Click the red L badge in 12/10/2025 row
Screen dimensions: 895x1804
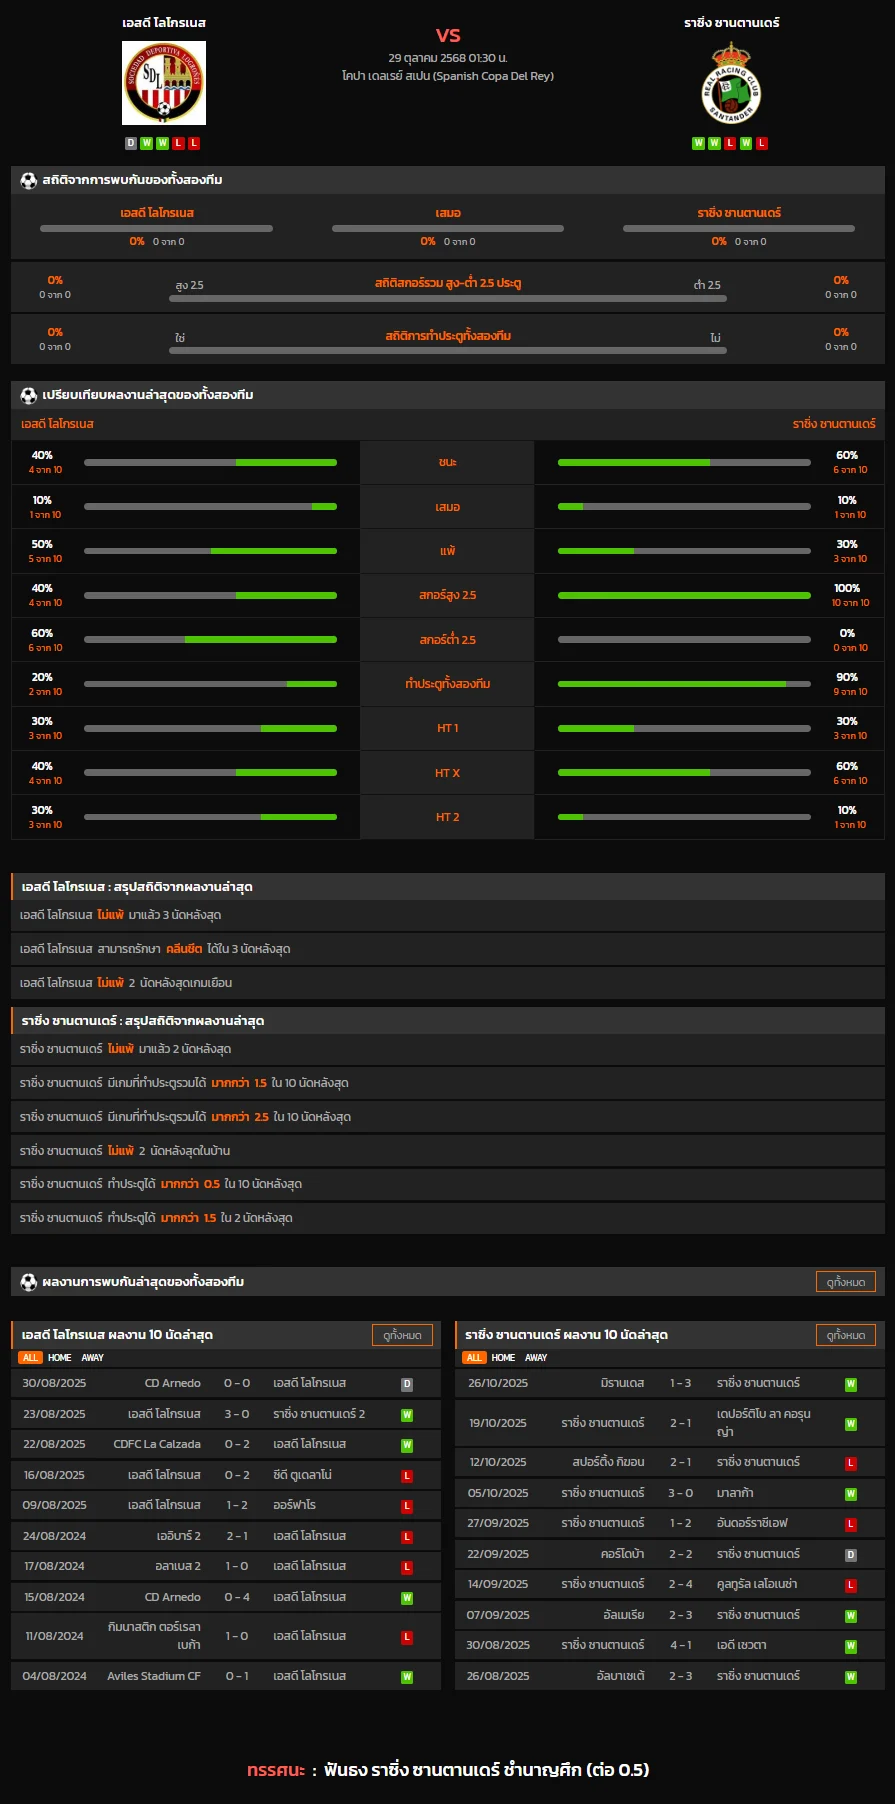851,1463
